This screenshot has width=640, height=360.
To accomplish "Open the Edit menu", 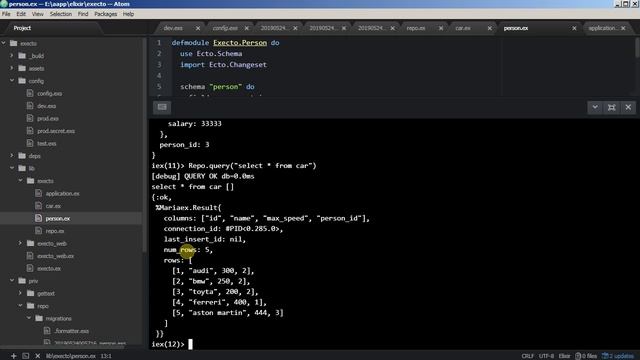I will [21, 14].
